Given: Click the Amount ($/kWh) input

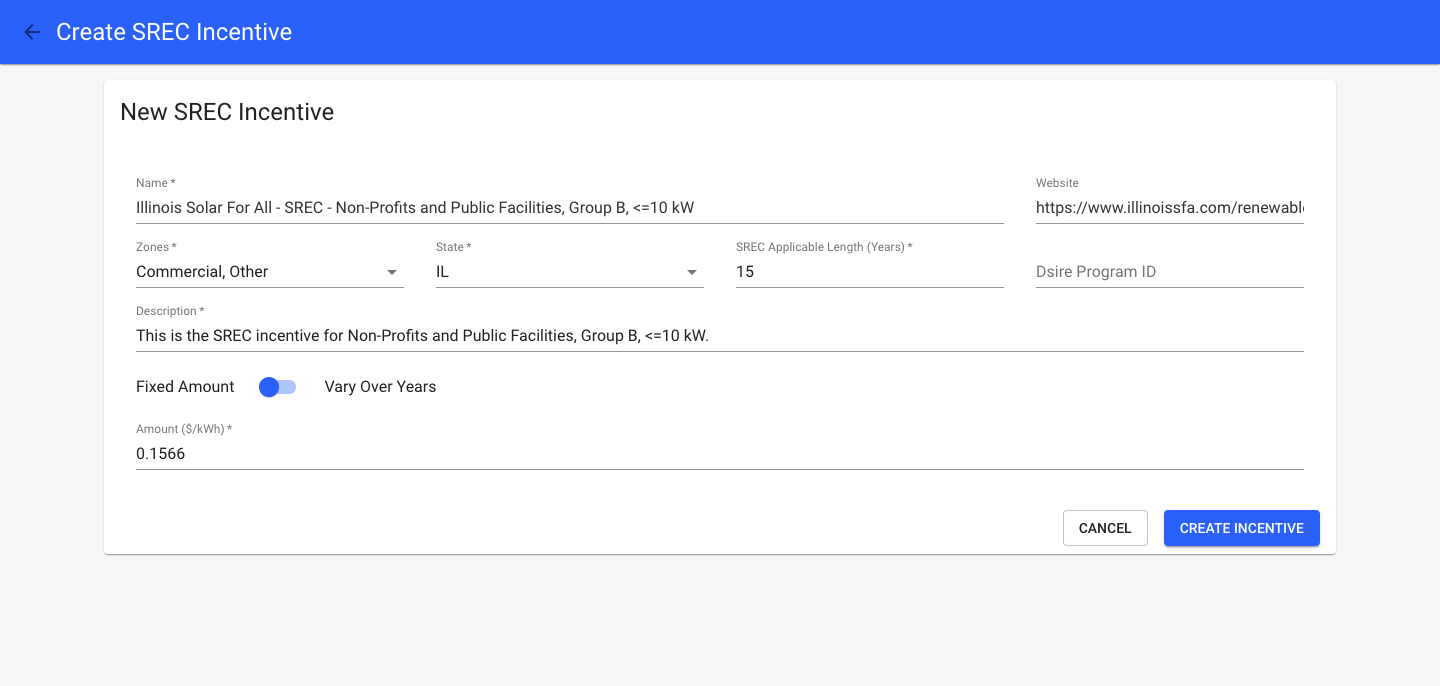Looking at the screenshot, I should point(719,454).
